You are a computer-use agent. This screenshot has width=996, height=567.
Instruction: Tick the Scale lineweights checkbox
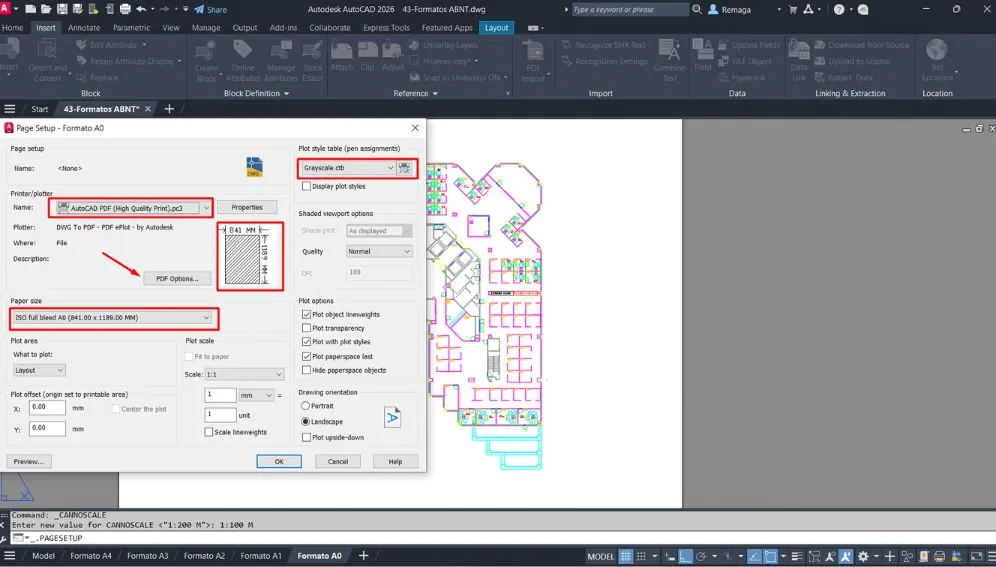tap(209, 432)
